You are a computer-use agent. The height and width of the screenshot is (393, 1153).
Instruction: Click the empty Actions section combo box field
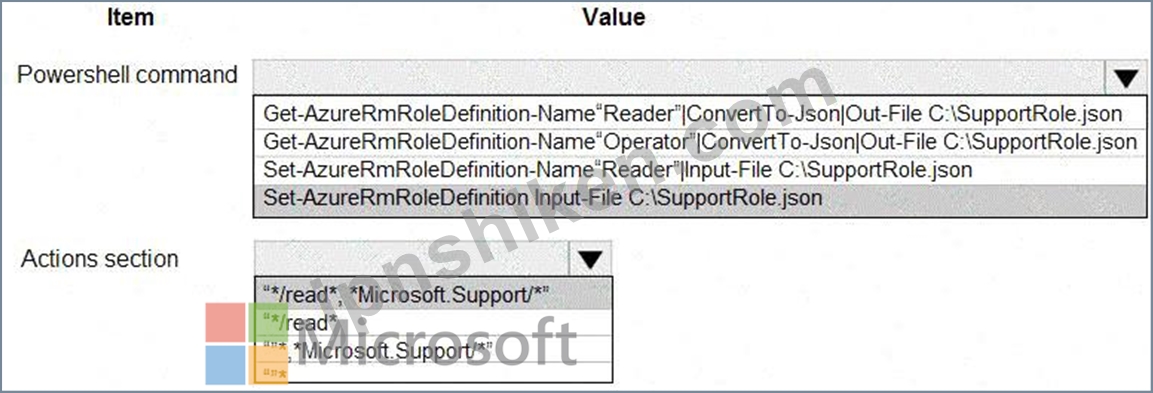(x=412, y=259)
